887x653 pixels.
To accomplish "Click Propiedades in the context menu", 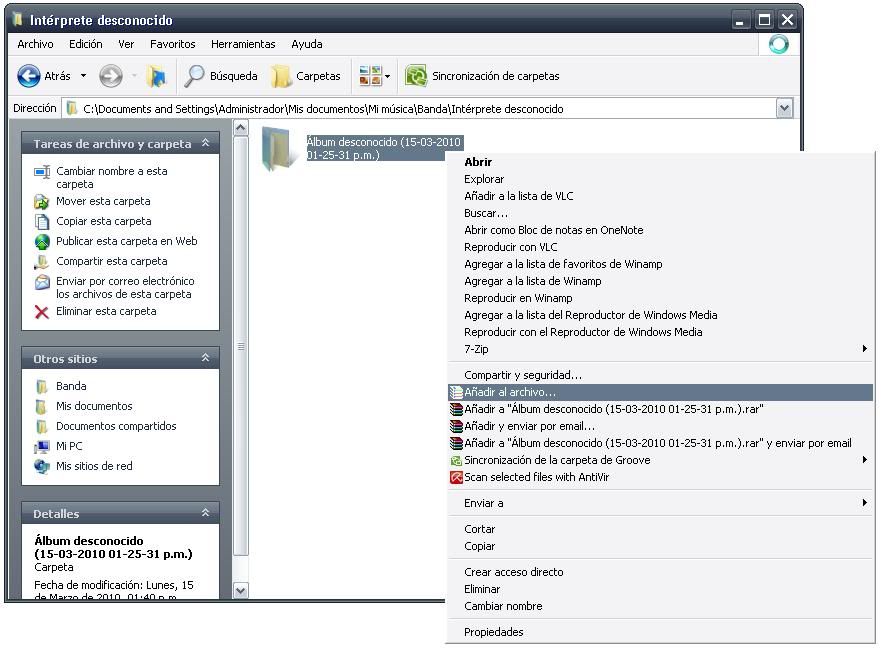I will 493,632.
